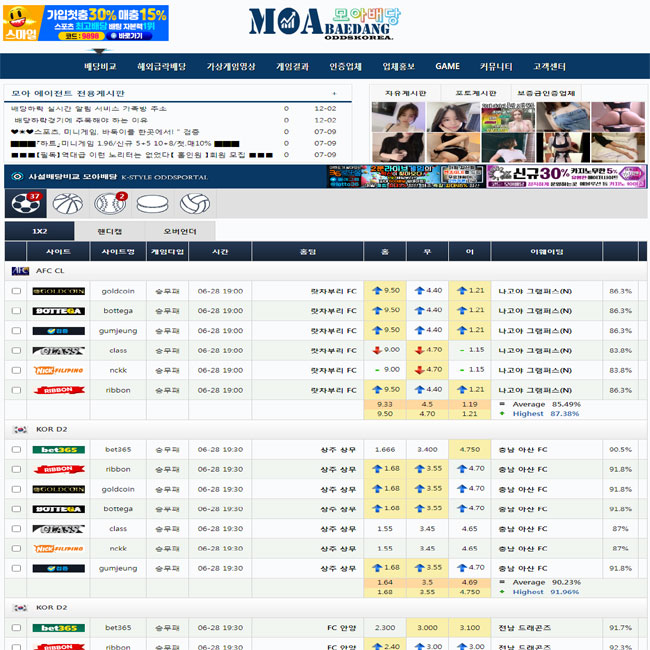Click the 신규30% casino banner
The image size is (650, 650).
(566, 176)
